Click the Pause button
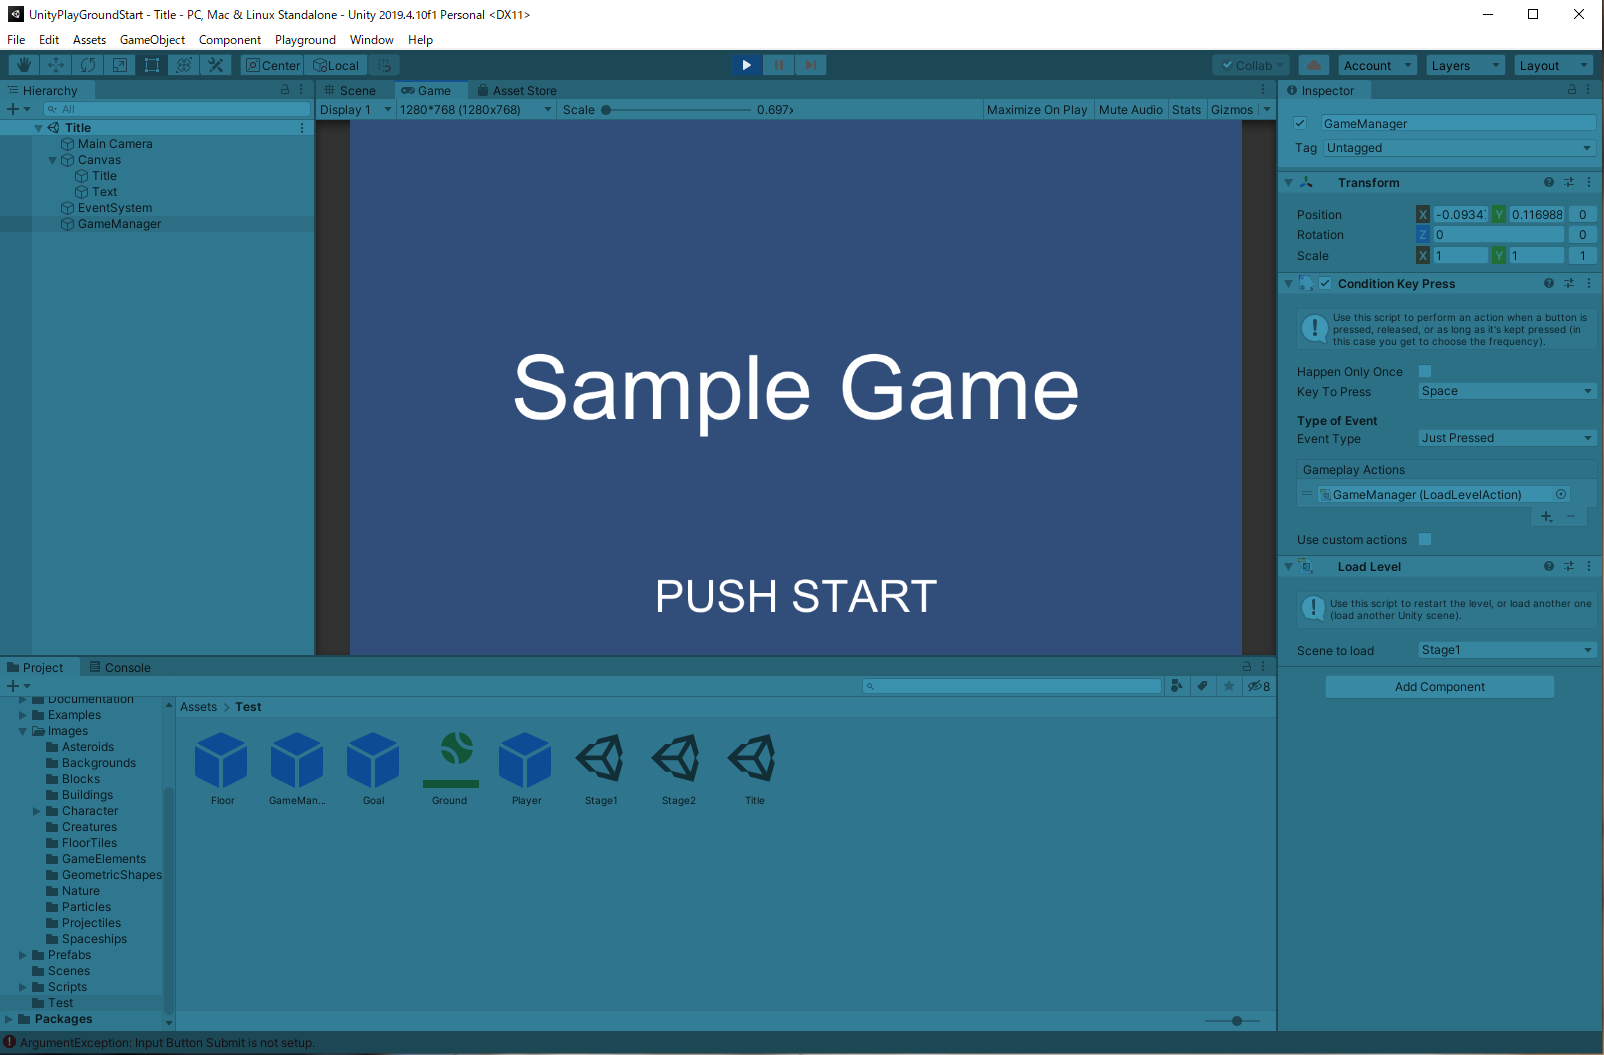The height and width of the screenshot is (1055, 1604). click(778, 65)
